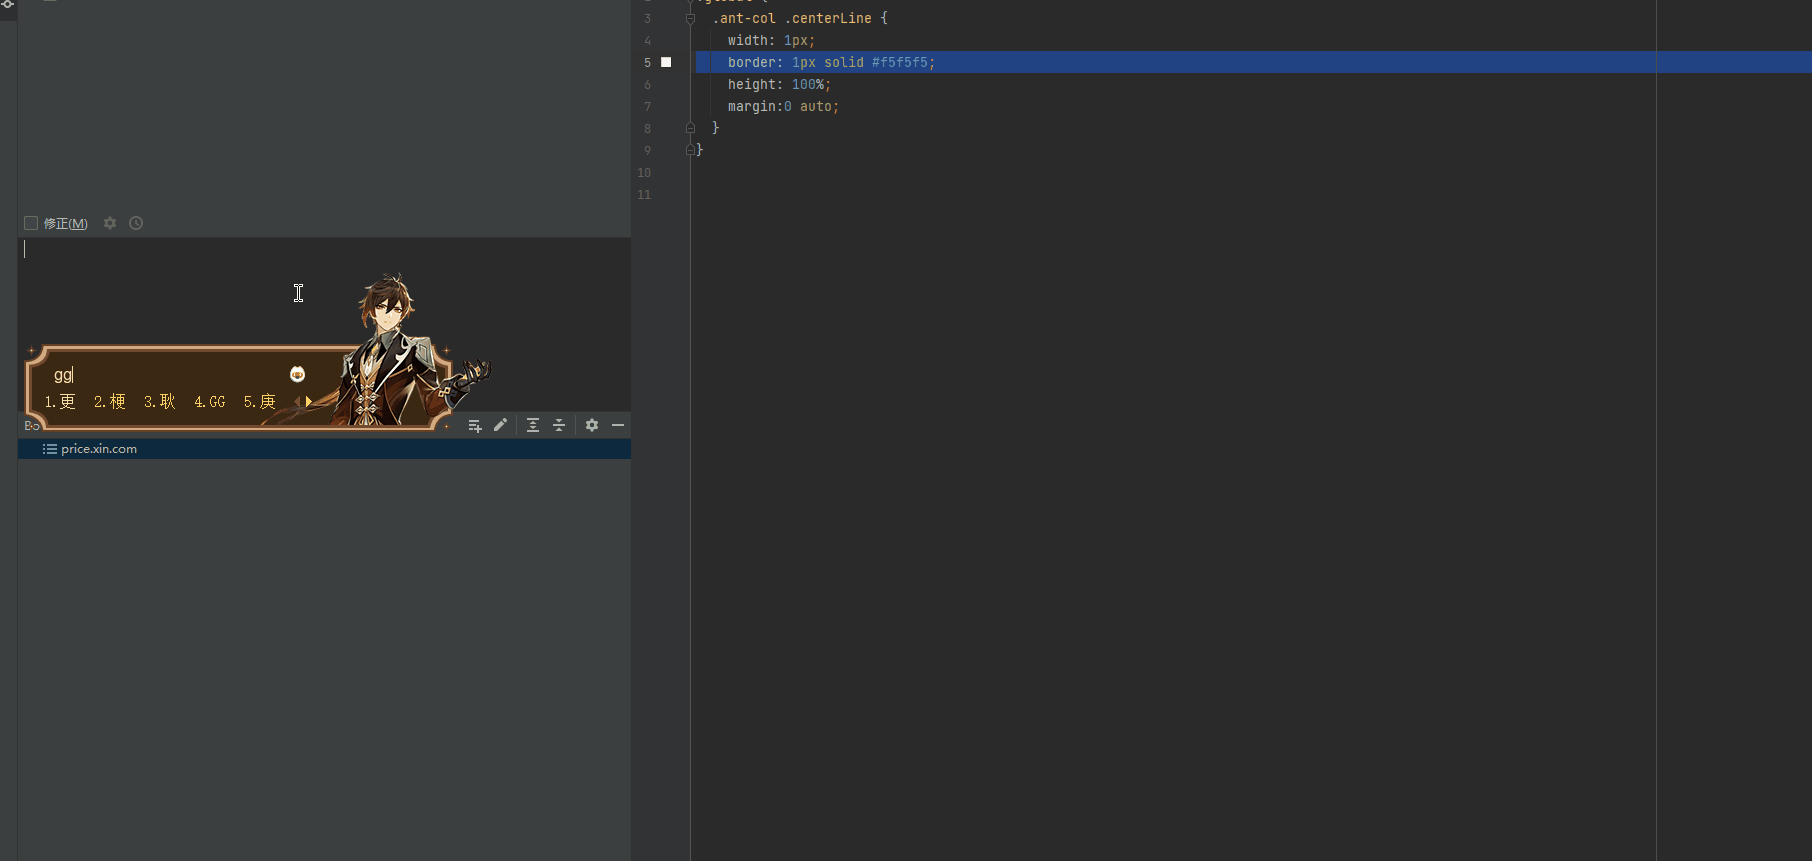Pick IME candidate 2.梗
The image size is (1812, 861).
pyautogui.click(x=110, y=401)
